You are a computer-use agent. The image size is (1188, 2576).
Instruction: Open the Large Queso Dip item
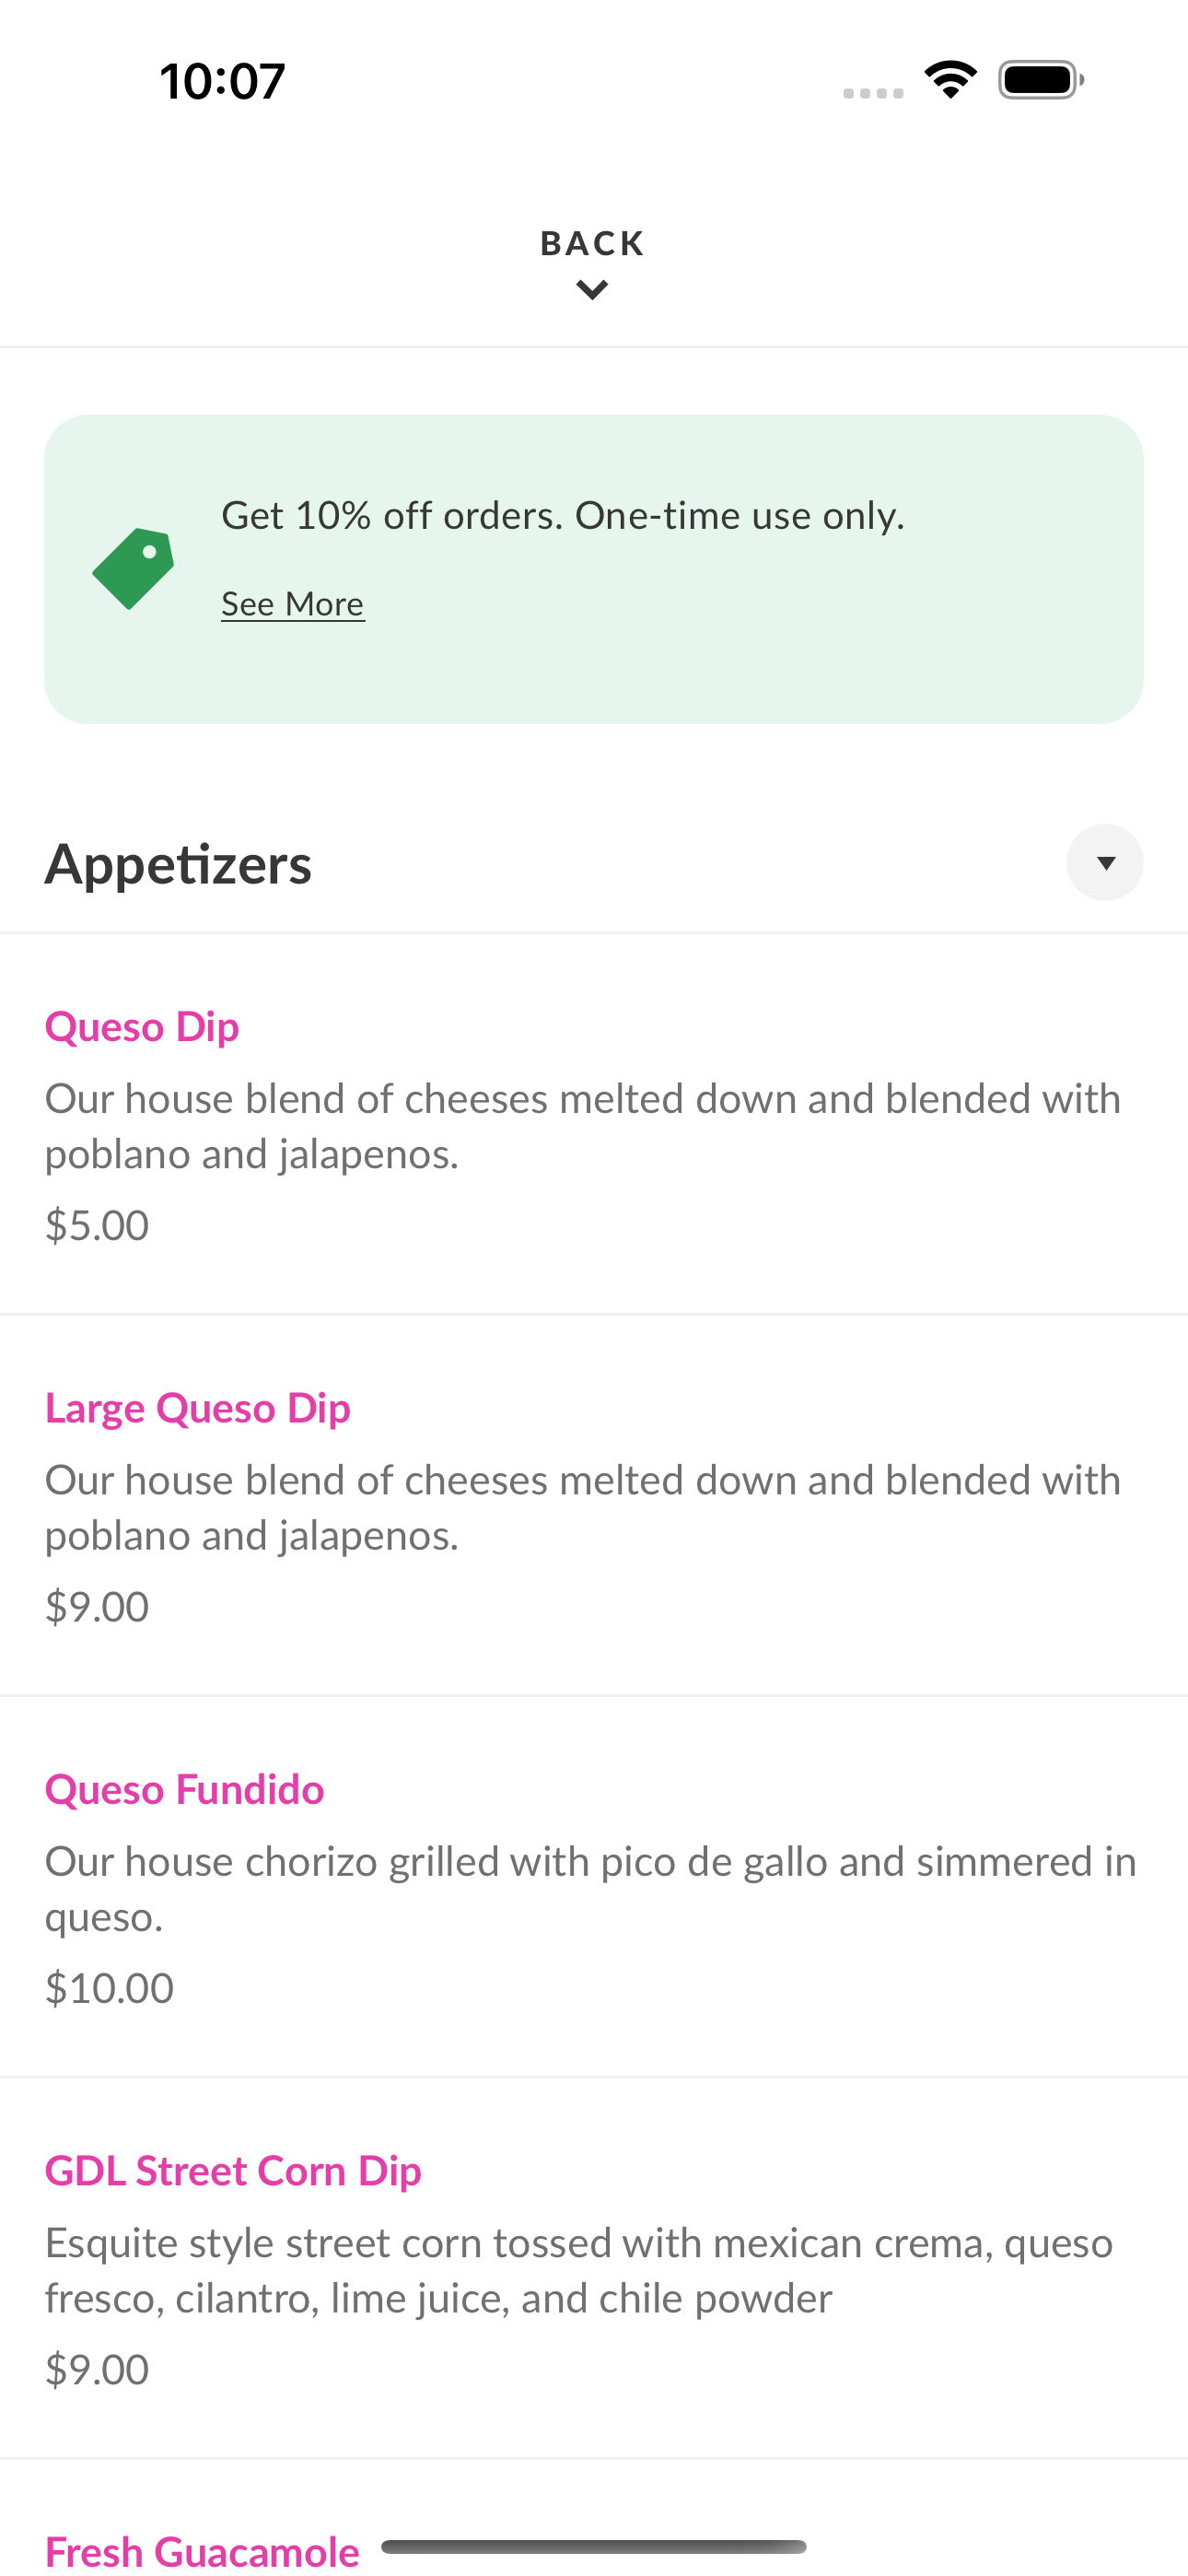click(198, 1408)
